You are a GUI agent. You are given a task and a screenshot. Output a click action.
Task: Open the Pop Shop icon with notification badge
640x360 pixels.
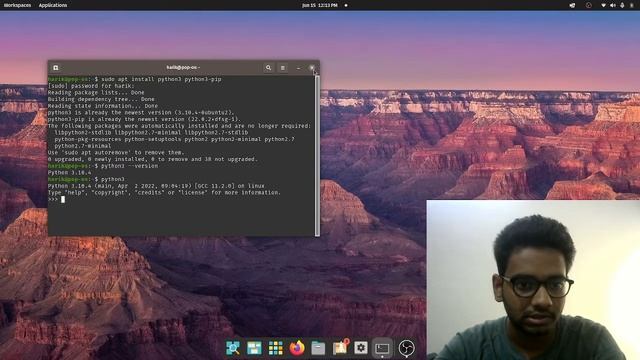point(340,347)
